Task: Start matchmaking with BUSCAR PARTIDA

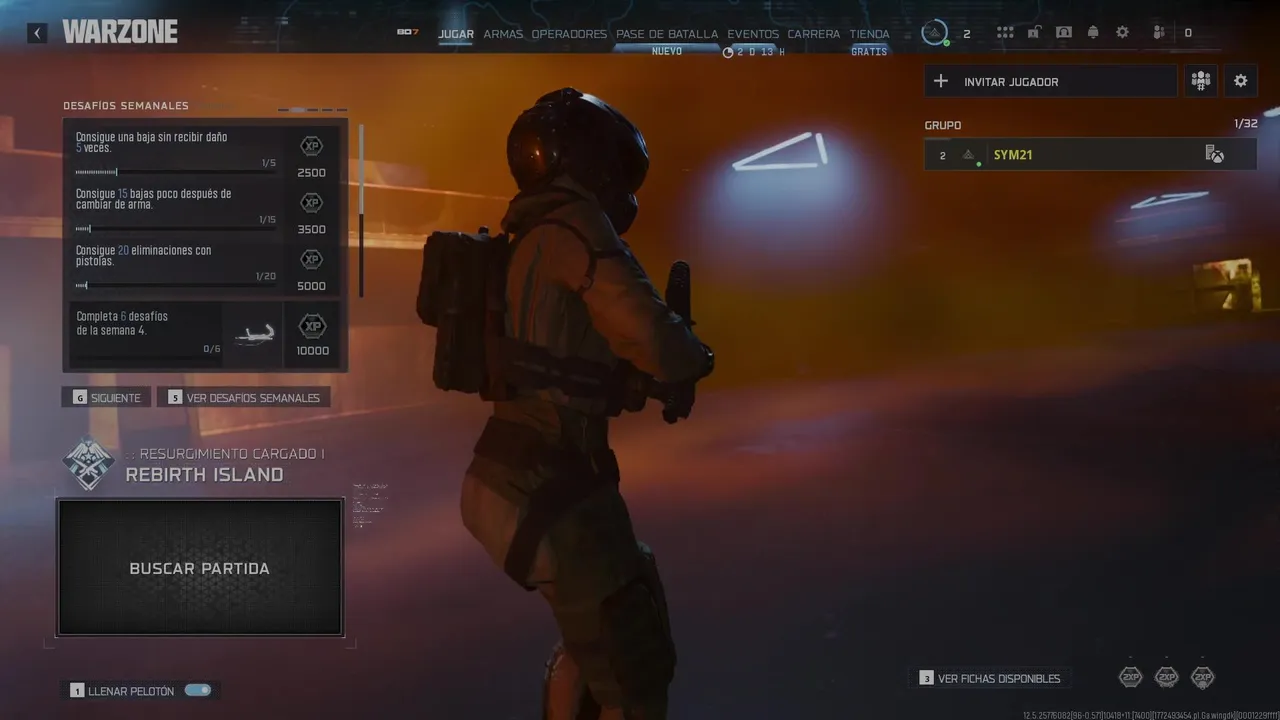Action: [200, 567]
